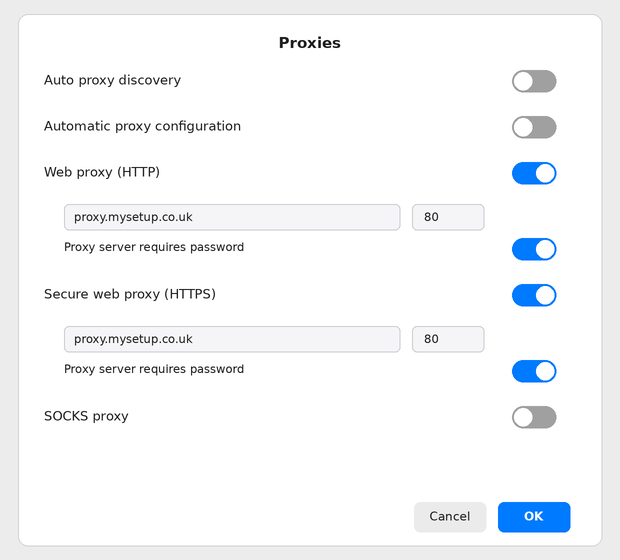The image size is (620, 560).
Task: Click the Auto proxy discovery label
Action: click(112, 80)
